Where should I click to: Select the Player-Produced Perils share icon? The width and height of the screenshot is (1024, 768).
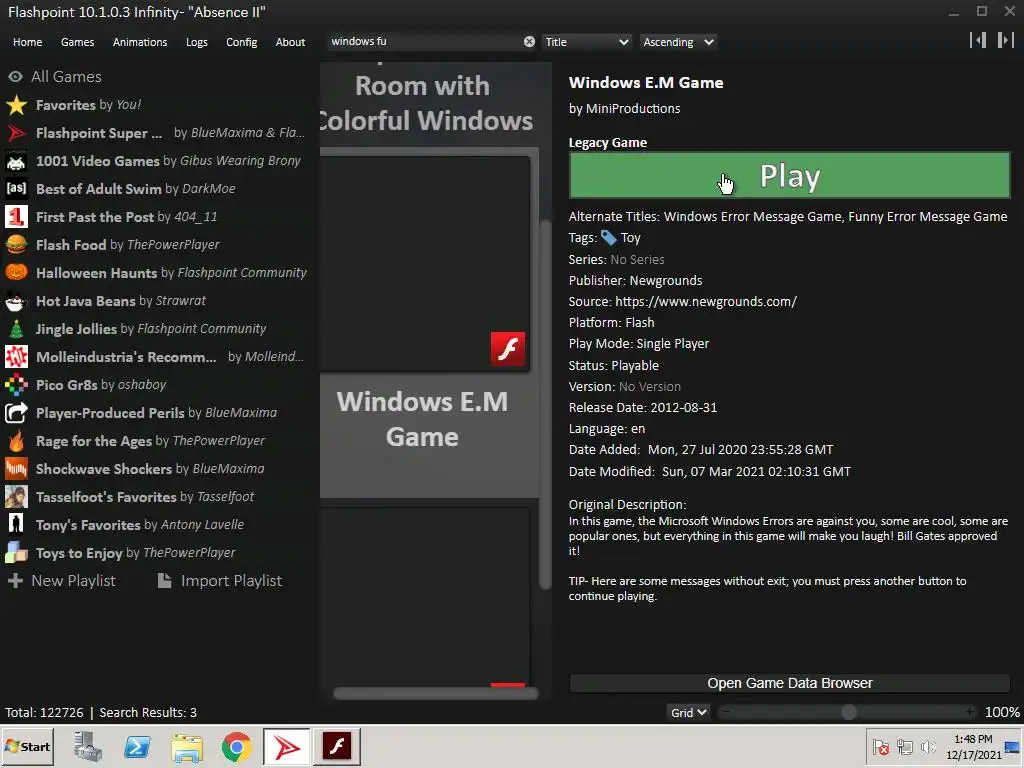click(16, 413)
